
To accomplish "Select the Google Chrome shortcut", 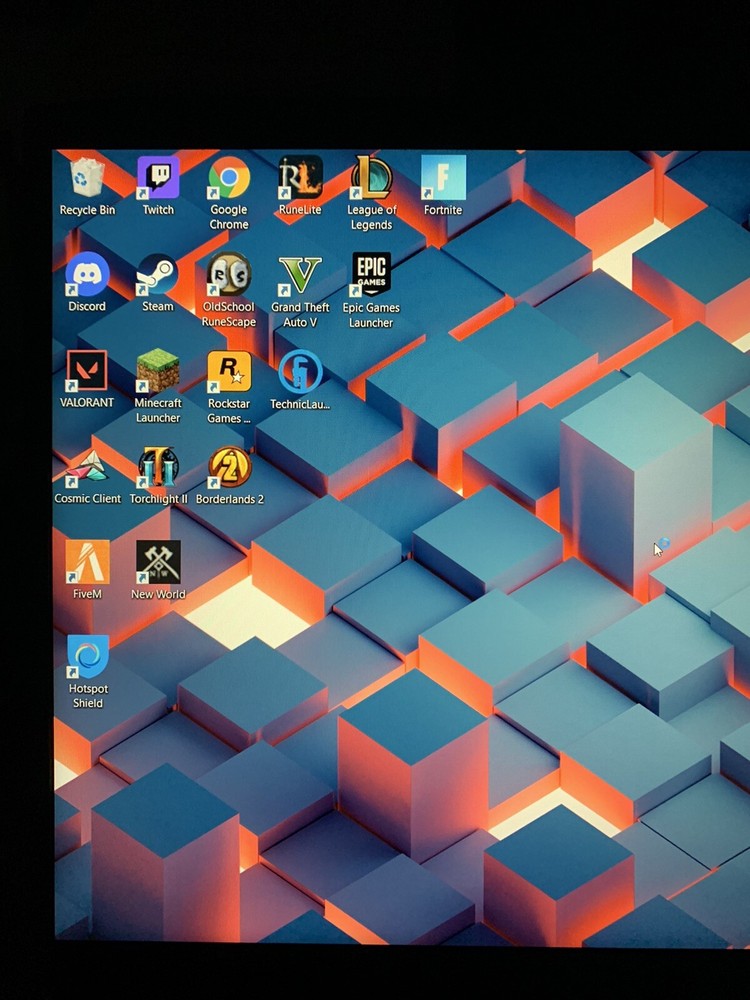I will coord(229,179).
